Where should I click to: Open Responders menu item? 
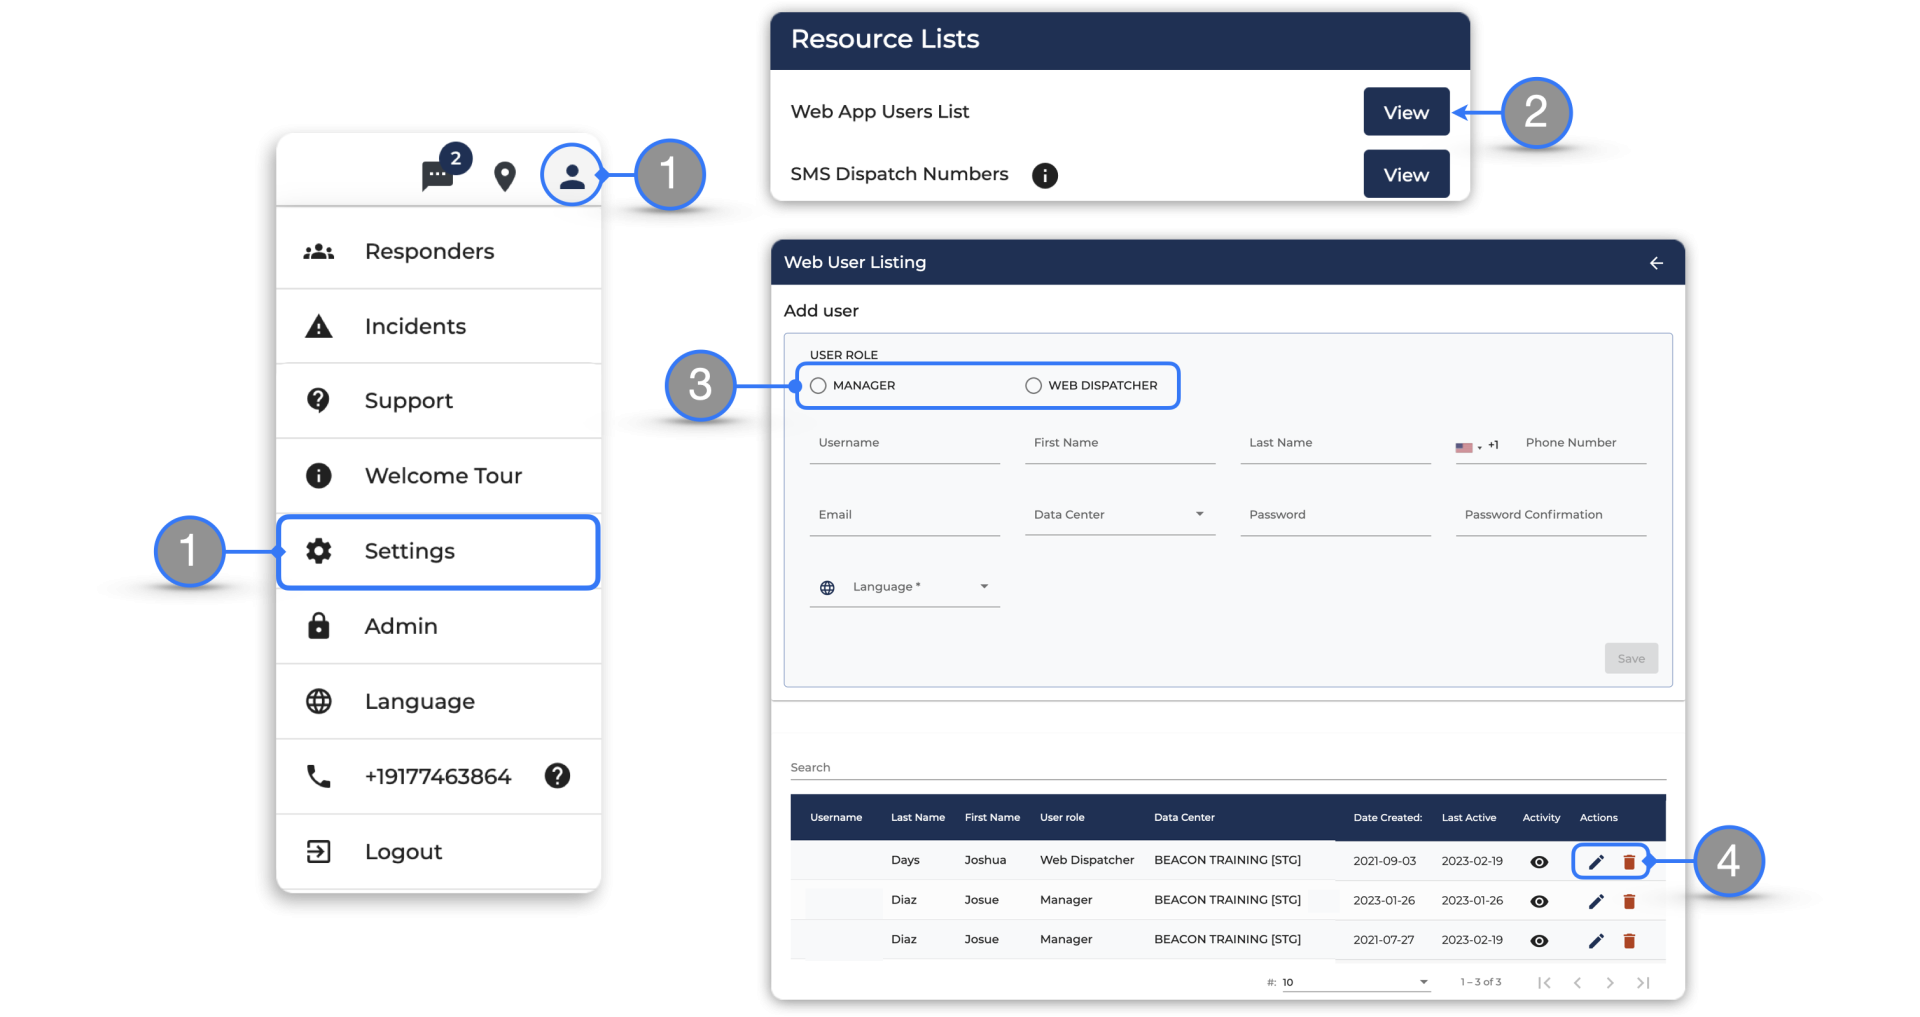pos(439,252)
